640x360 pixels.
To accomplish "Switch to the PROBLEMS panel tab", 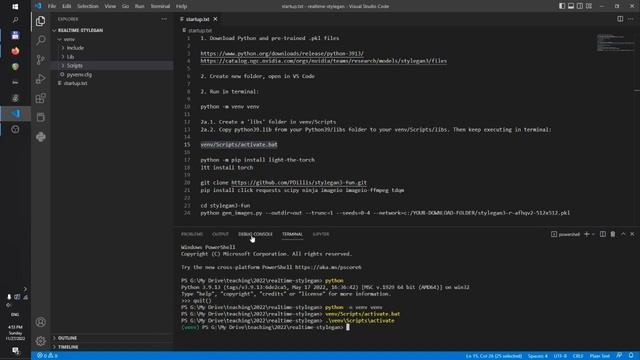I will [192, 234].
